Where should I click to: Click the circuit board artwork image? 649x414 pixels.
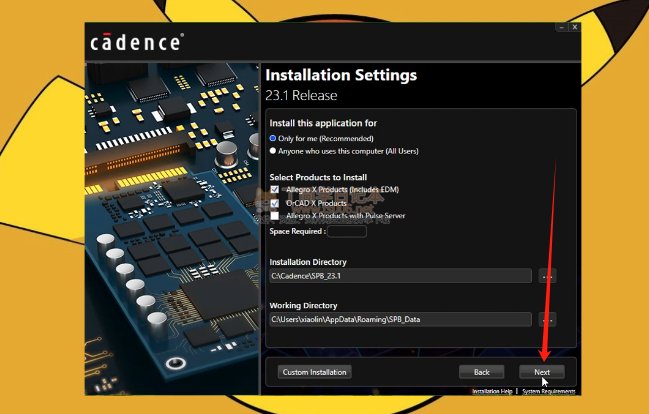pyautogui.click(x=172, y=229)
